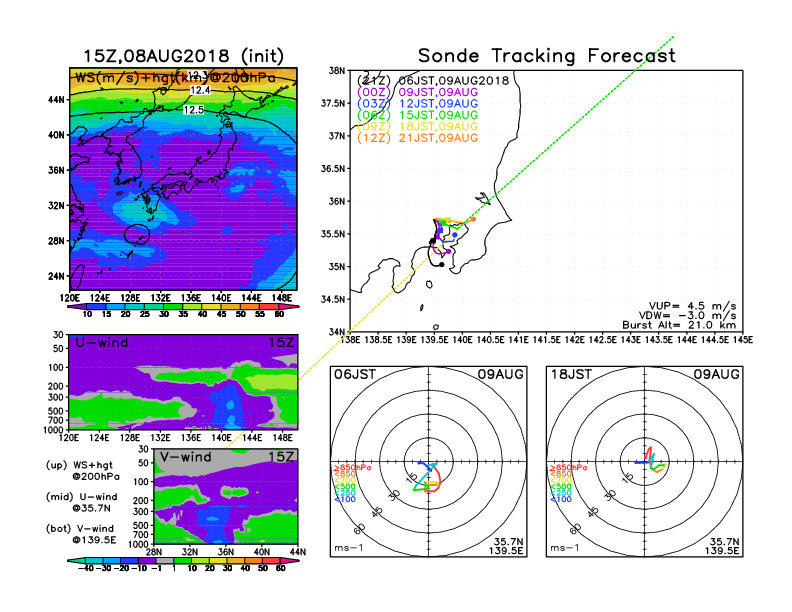792x612 pixels.
Task: Click the "(bot) V-wind @139.5E" description
Action: click(81, 534)
